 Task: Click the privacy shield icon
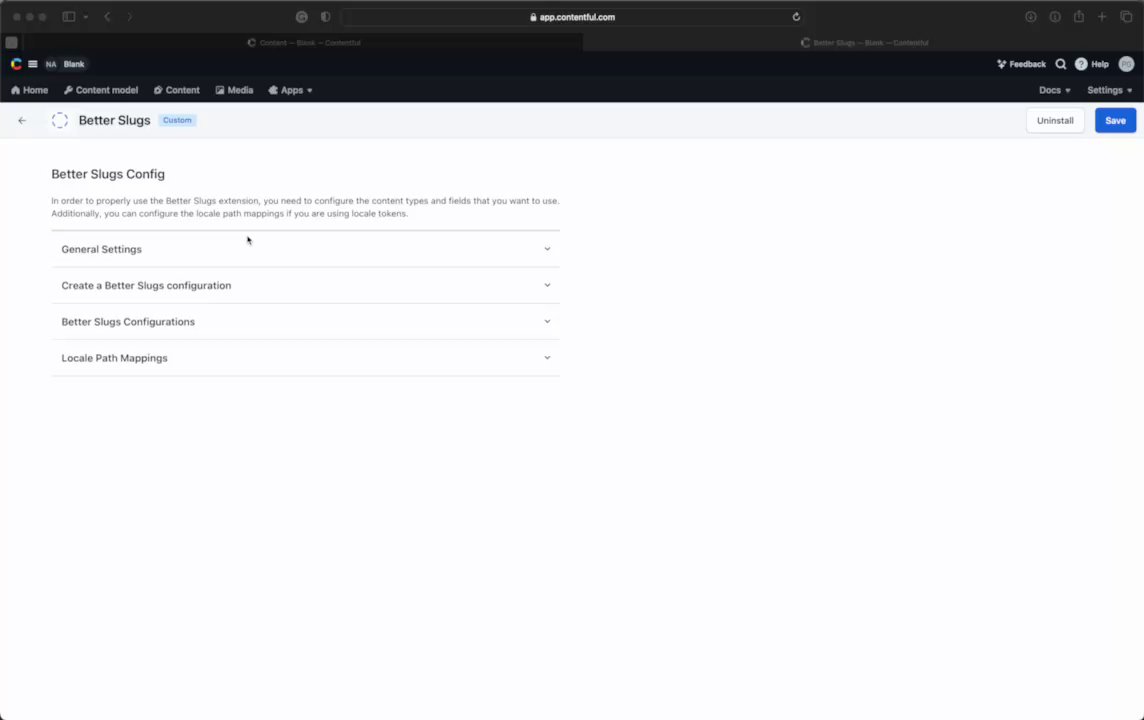coord(325,17)
